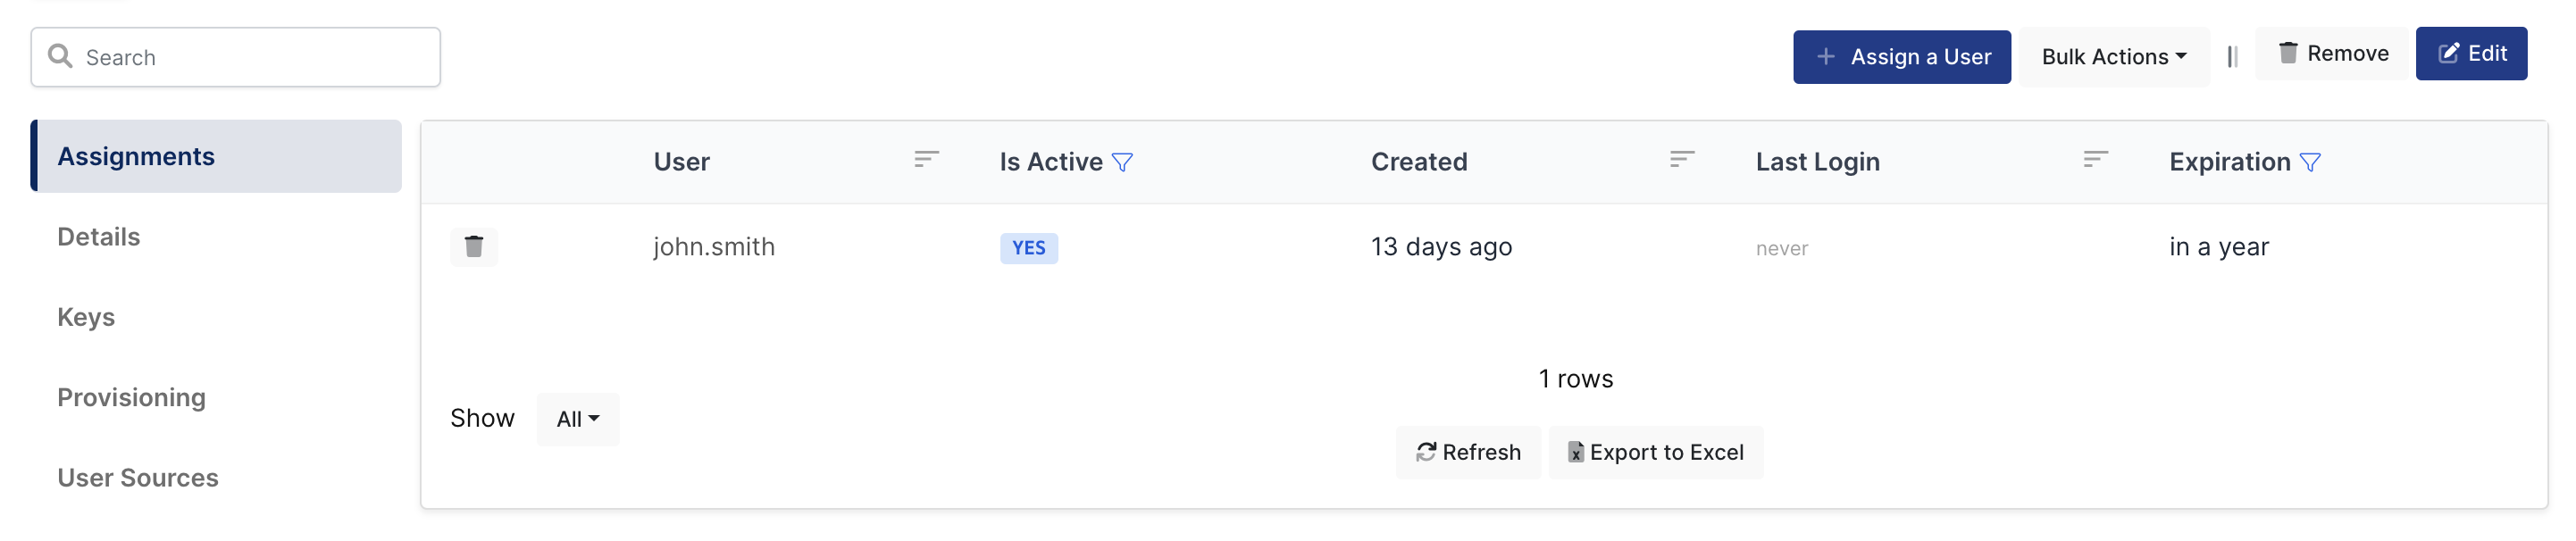Click the Remove button
This screenshot has width=2576, height=541.
point(2332,53)
